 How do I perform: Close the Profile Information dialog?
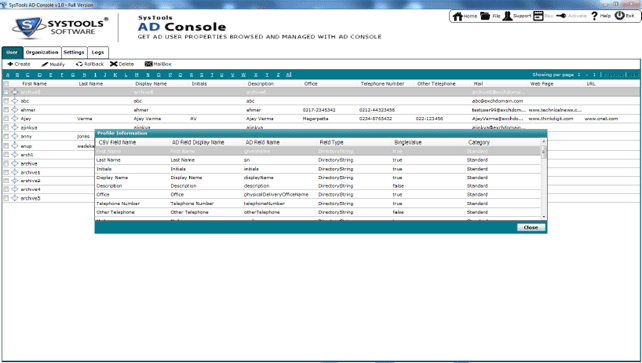(531, 228)
